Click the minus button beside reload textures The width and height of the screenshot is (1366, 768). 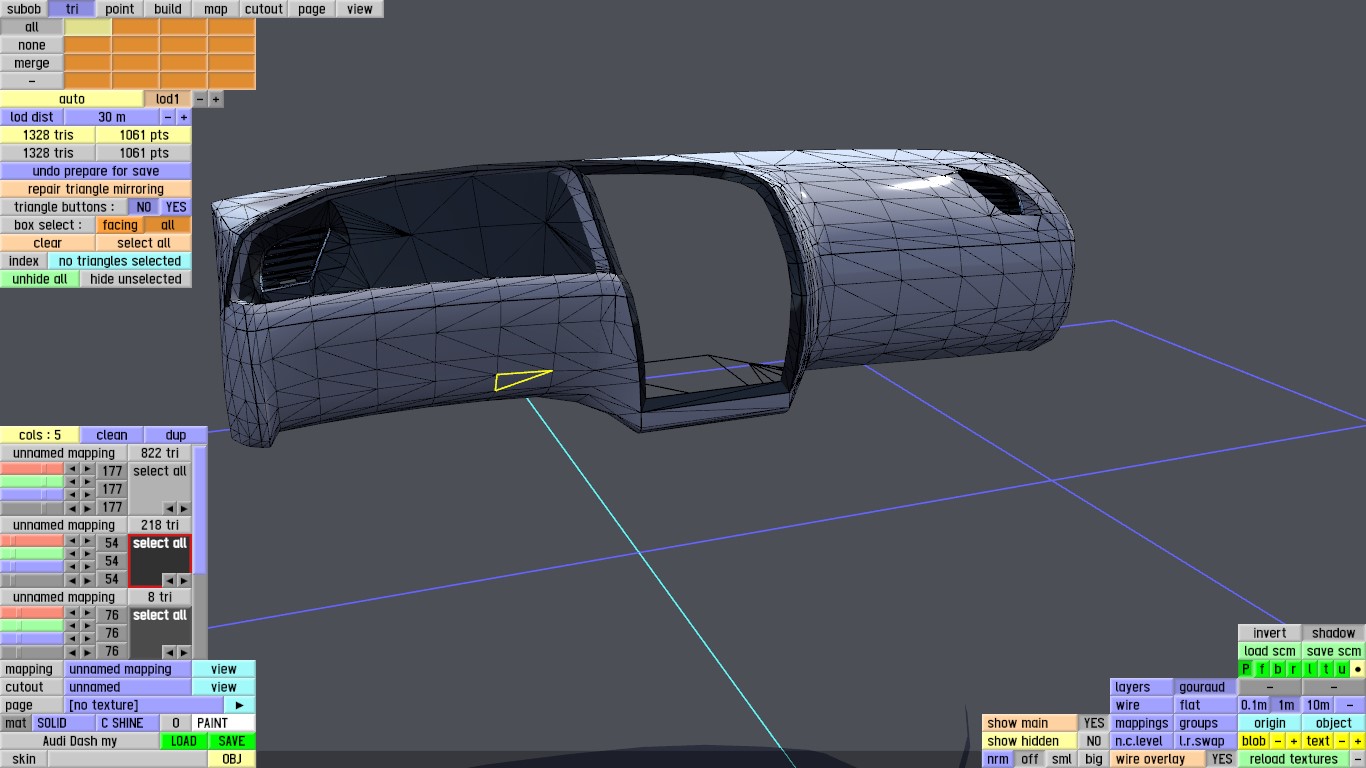1357,759
